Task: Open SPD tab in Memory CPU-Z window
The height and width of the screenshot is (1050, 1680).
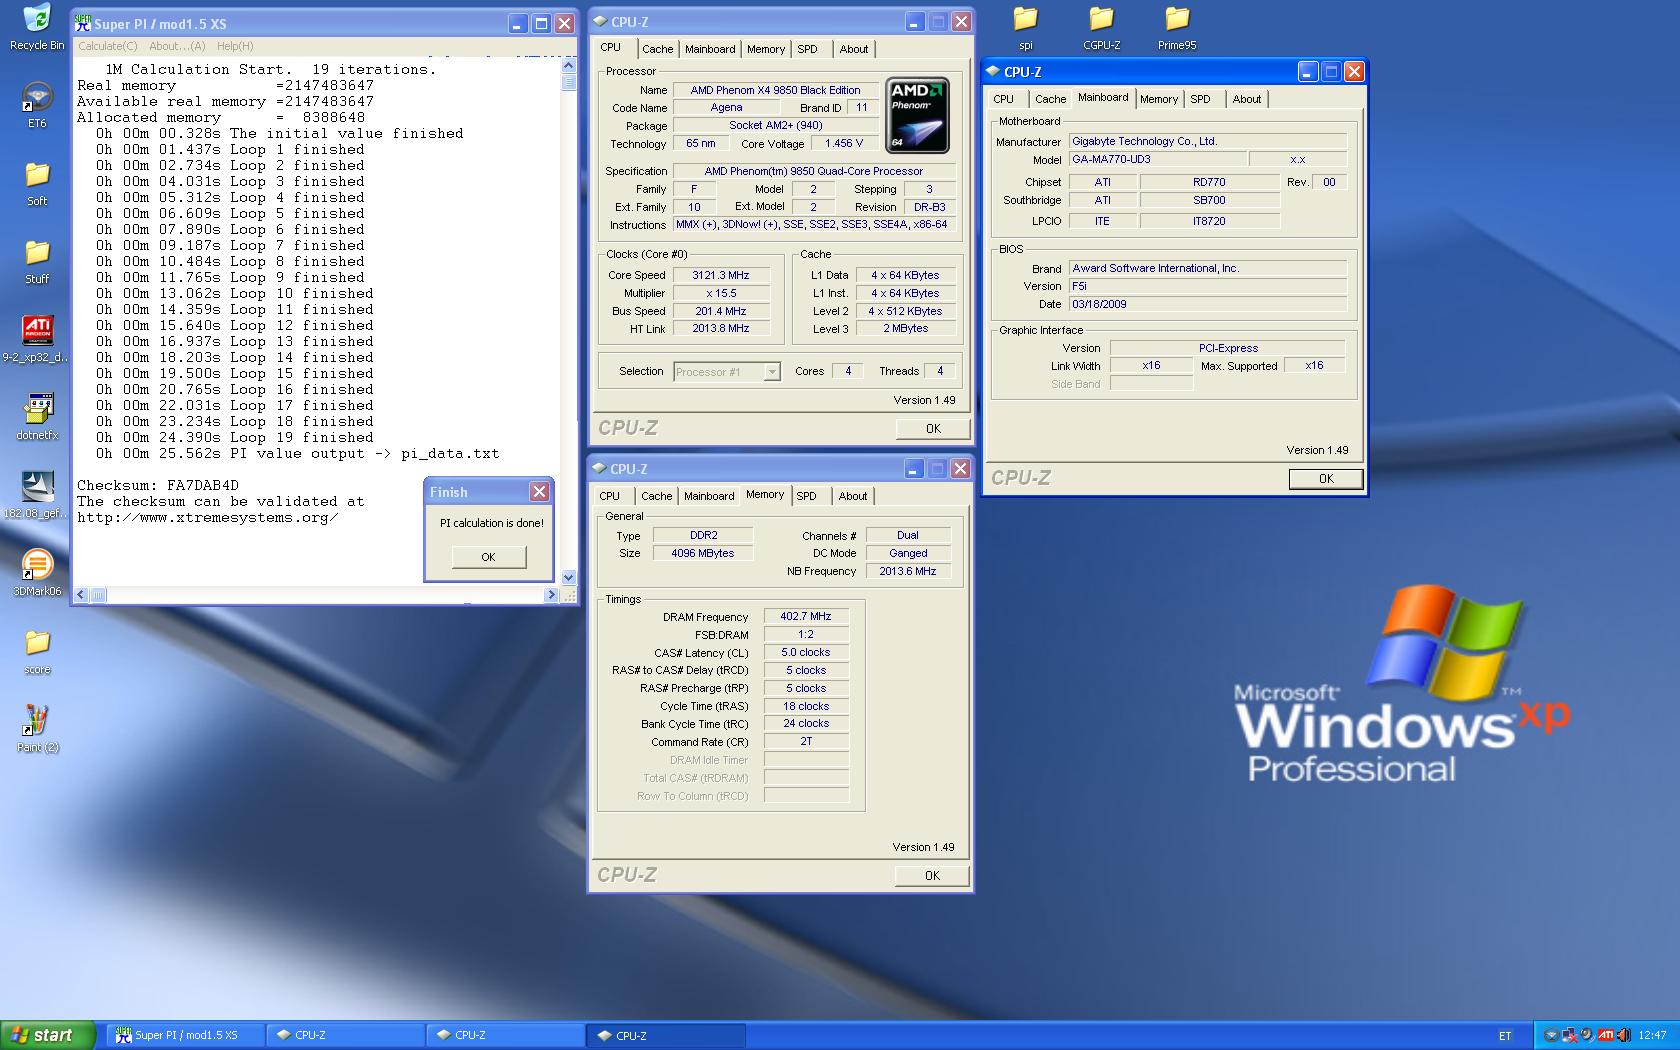Action: 807,496
